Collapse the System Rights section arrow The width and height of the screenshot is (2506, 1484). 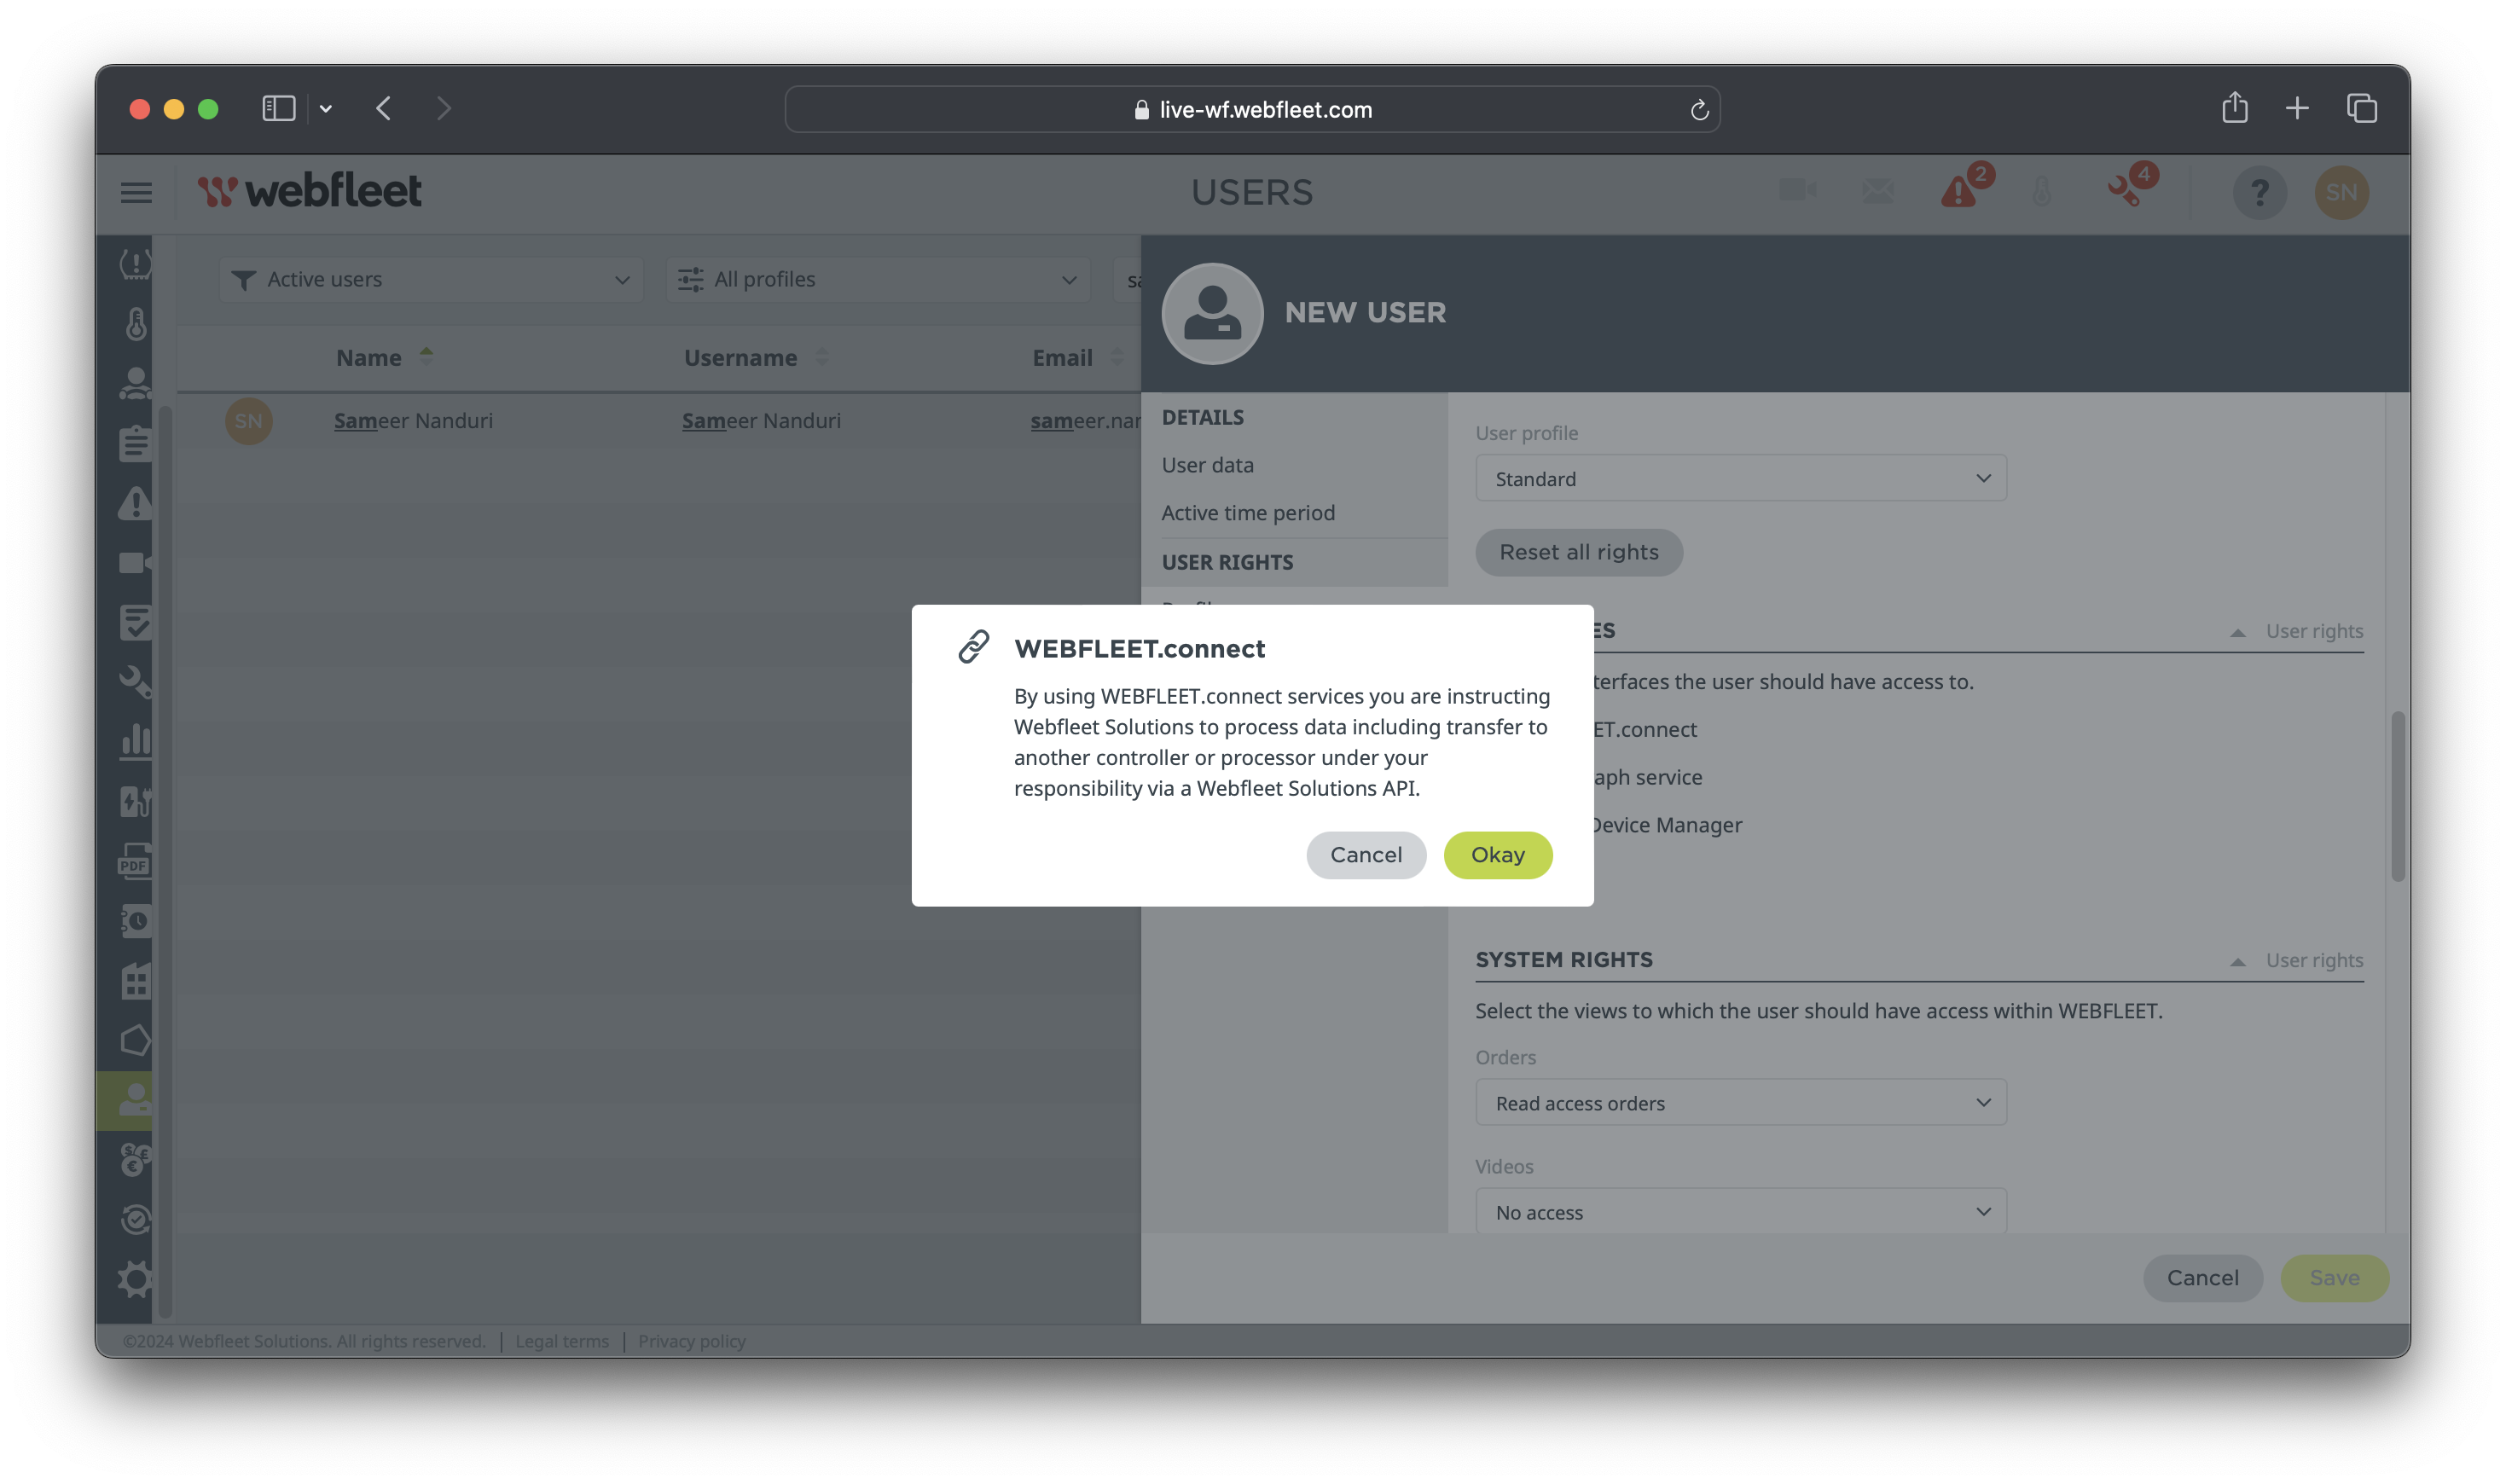pyautogui.click(x=2237, y=962)
